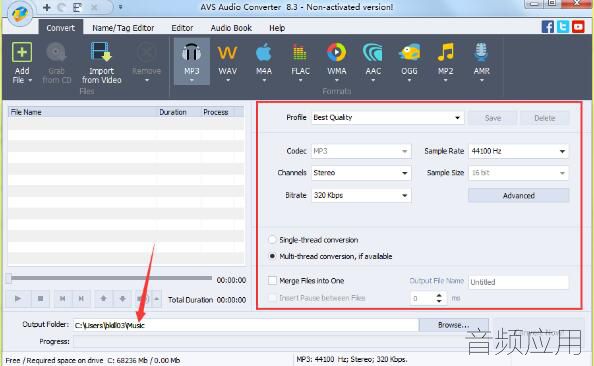Screen dimensions: 594x366
Task: Move selected file up arrow
Action: tap(103, 299)
